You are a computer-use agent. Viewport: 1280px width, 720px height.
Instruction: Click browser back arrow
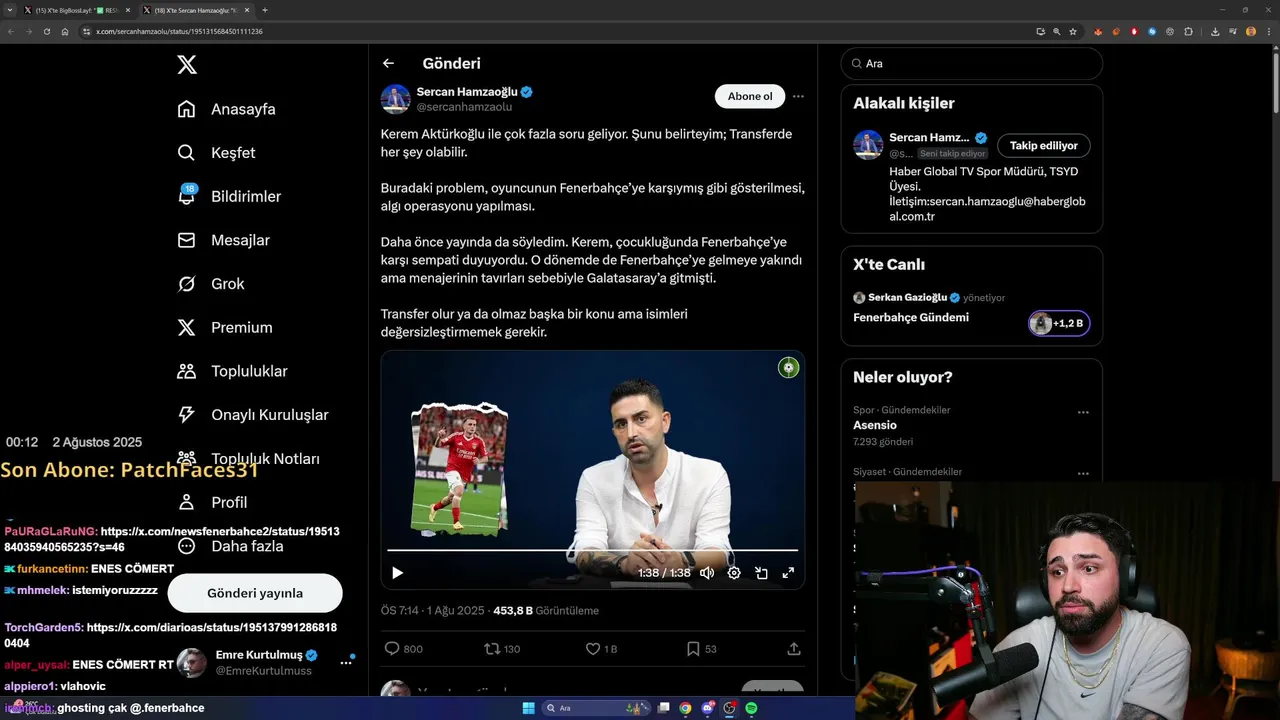[11, 31]
